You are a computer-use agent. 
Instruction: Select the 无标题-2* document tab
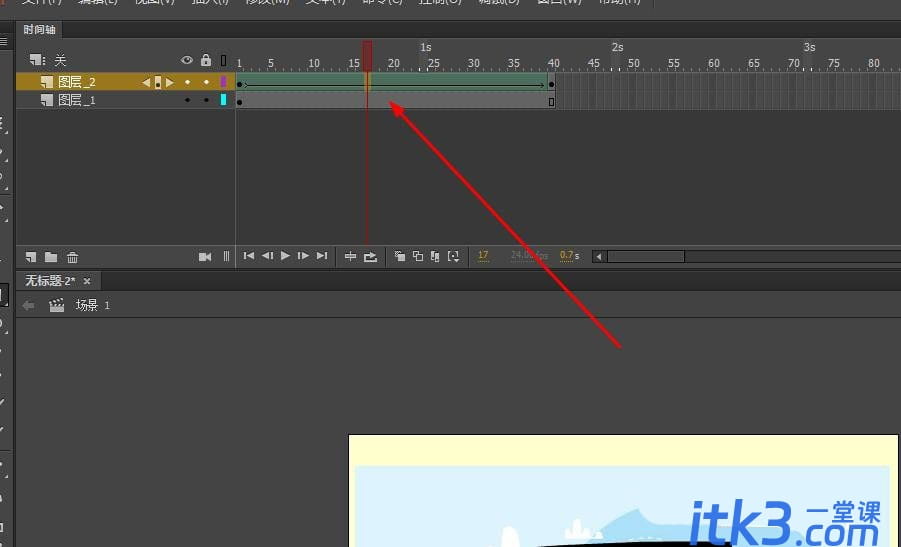50,281
